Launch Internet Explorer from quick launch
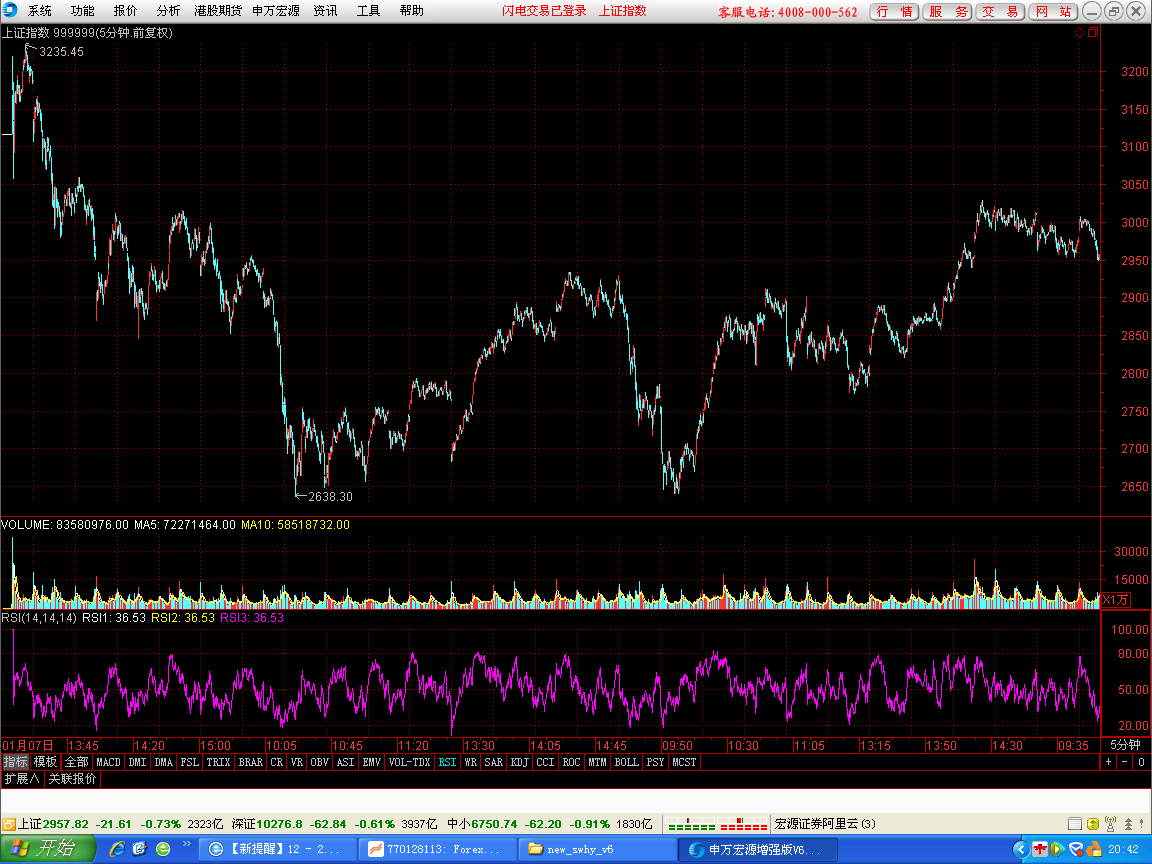This screenshot has width=1152, height=864. tap(117, 849)
